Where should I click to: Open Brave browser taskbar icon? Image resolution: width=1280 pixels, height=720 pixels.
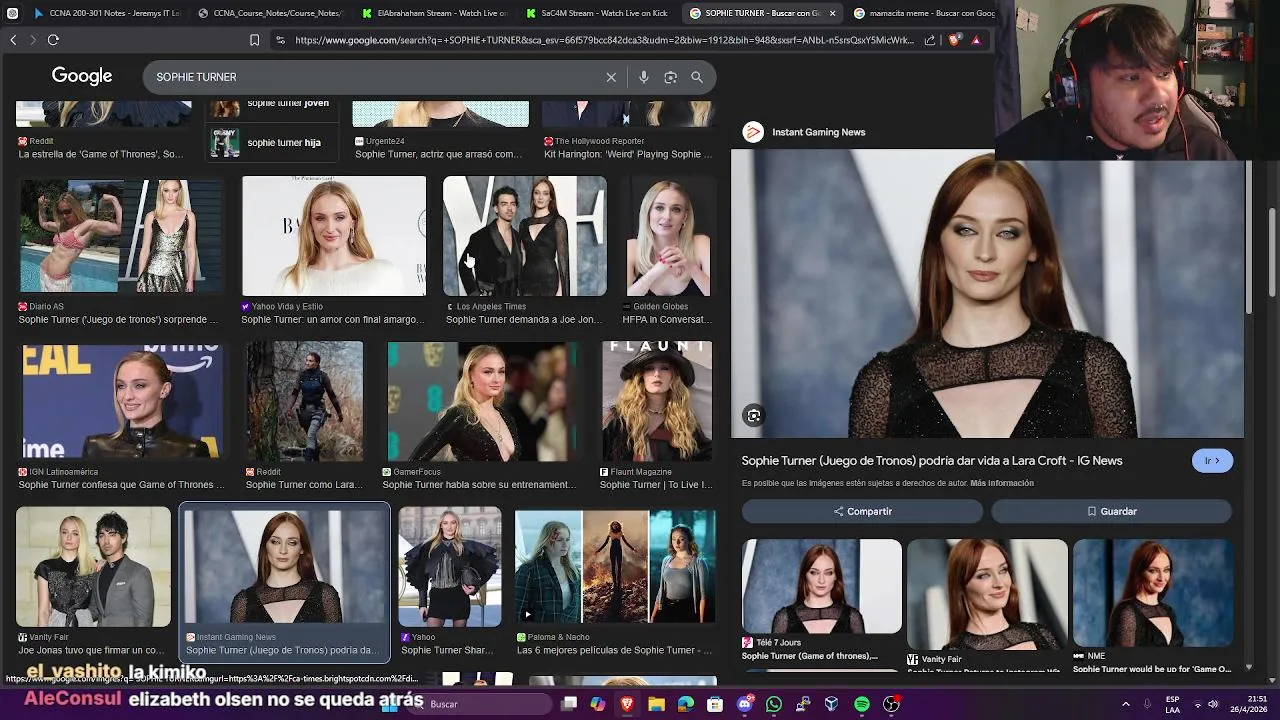click(627, 704)
